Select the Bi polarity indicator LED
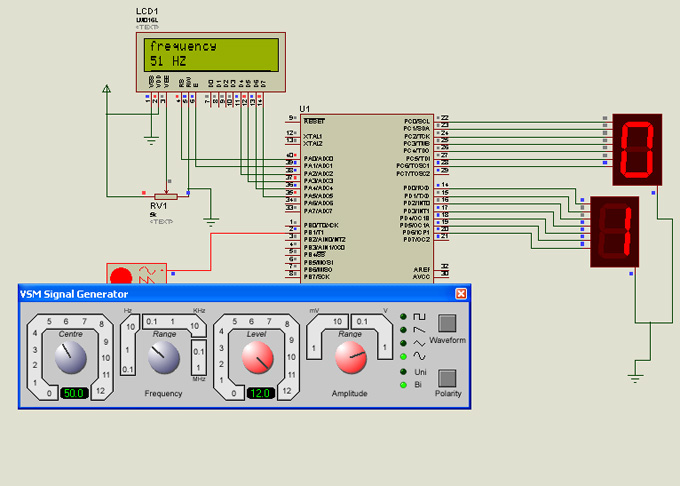Screen dimensions: 680x486 [403, 384]
